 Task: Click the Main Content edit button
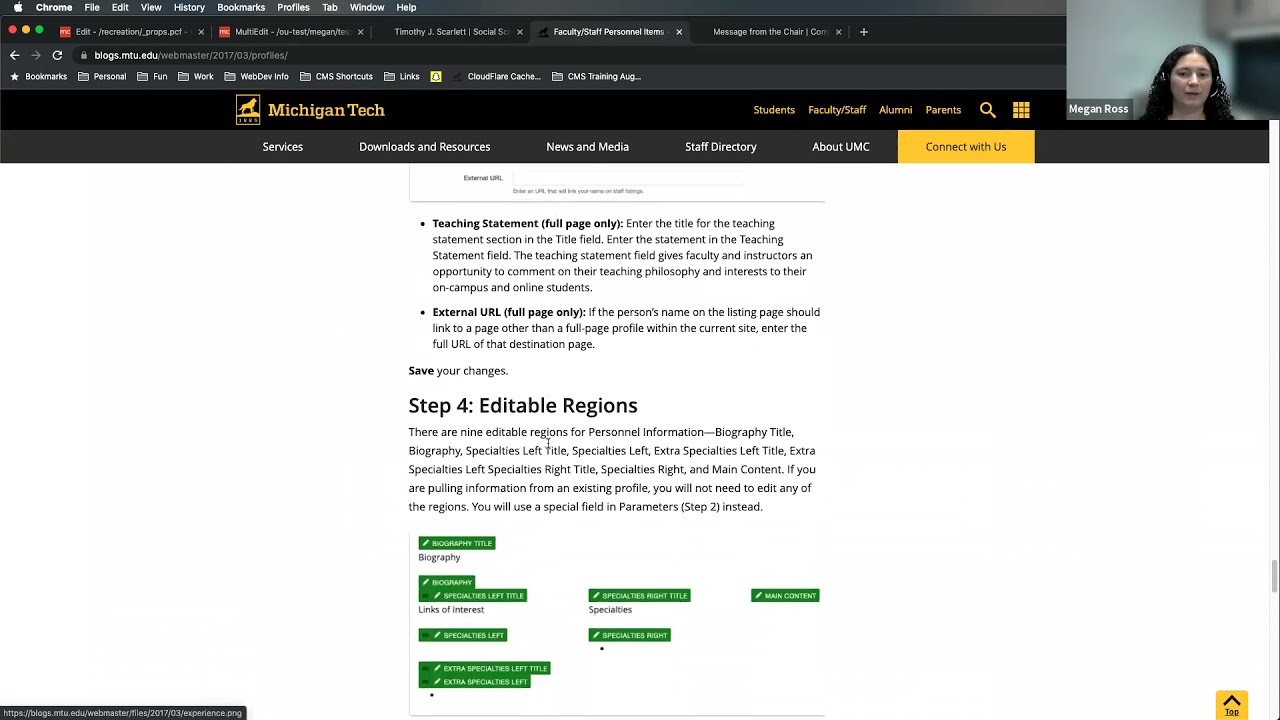(x=785, y=596)
